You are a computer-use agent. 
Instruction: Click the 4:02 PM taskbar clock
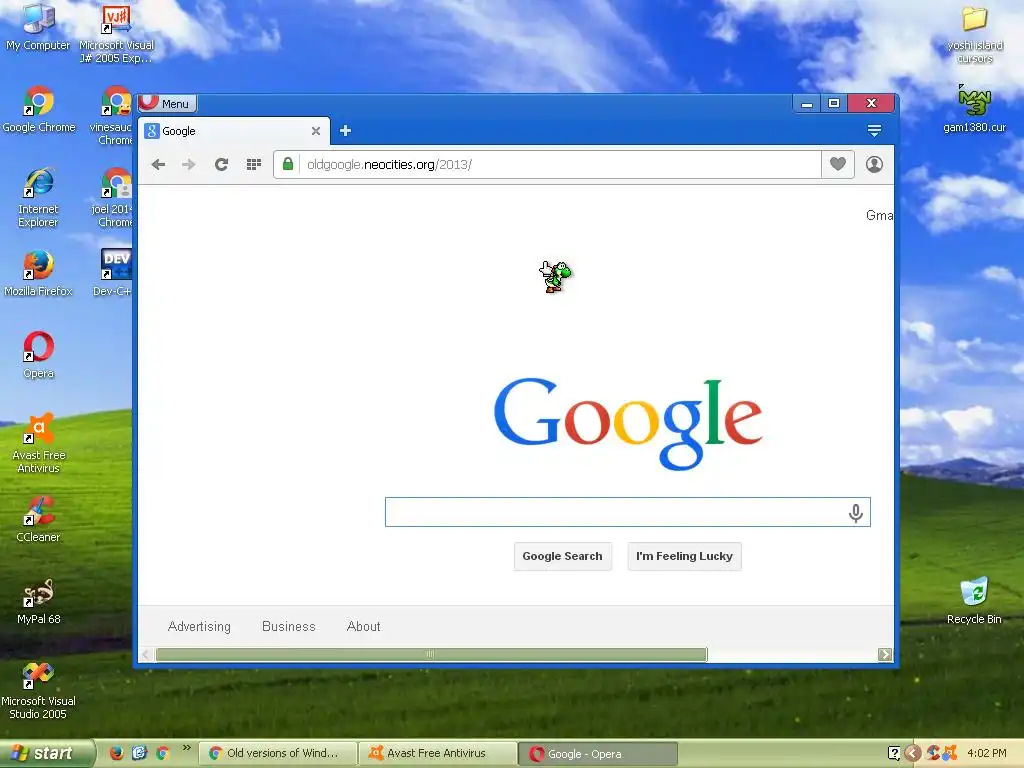pyautogui.click(x=987, y=754)
